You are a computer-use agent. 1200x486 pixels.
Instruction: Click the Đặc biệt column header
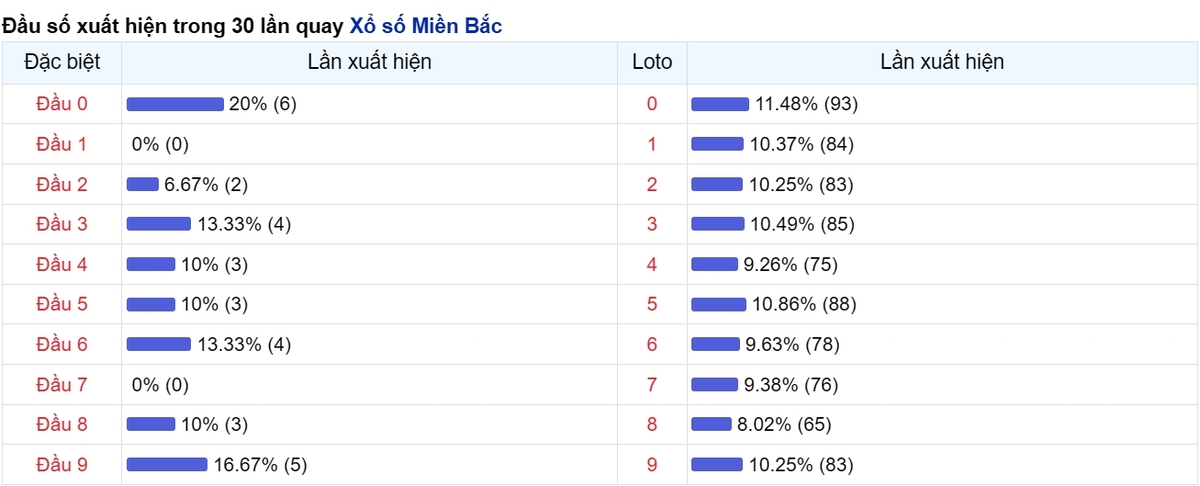pyautogui.click(x=62, y=62)
